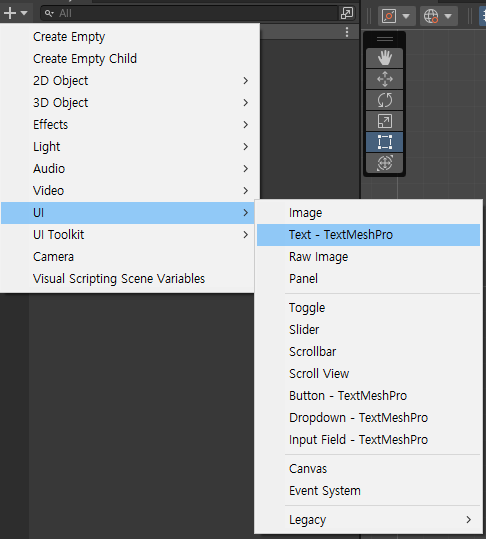Select Text - TextMeshPro
The image size is (486, 539).
368,235
